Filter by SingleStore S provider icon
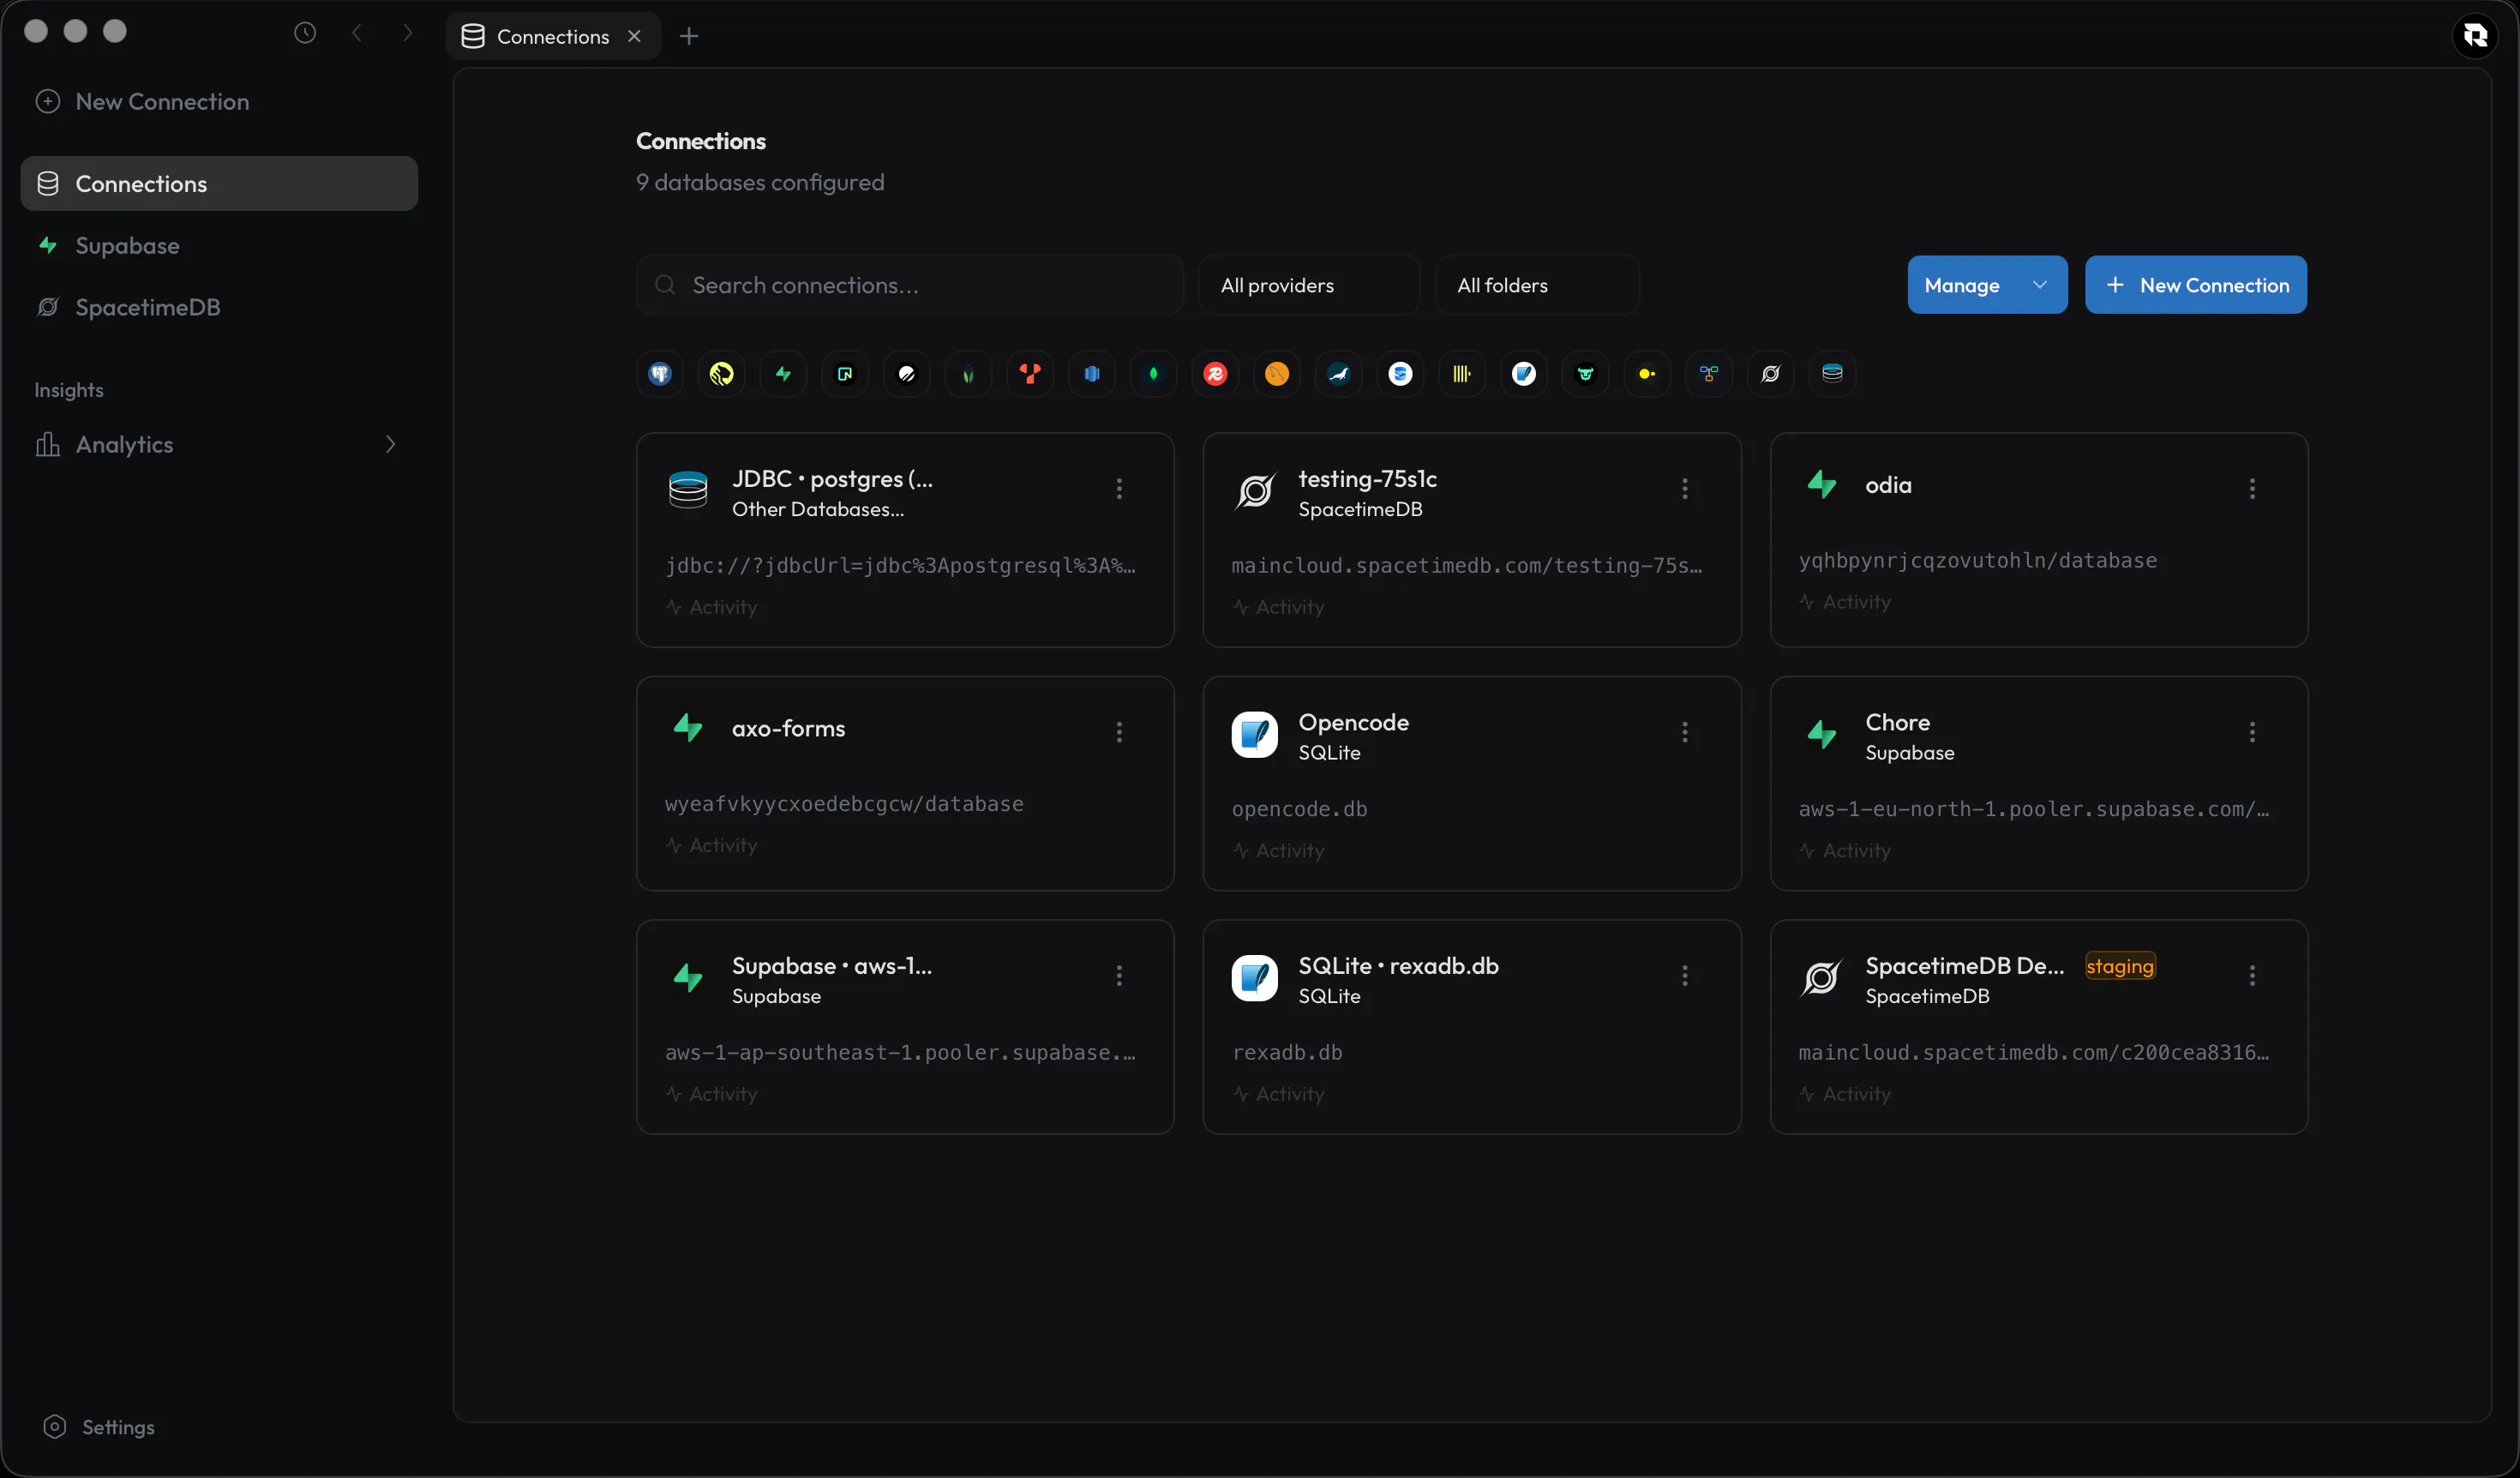The height and width of the screenshot is (1478, 2520). (1400, 374)
